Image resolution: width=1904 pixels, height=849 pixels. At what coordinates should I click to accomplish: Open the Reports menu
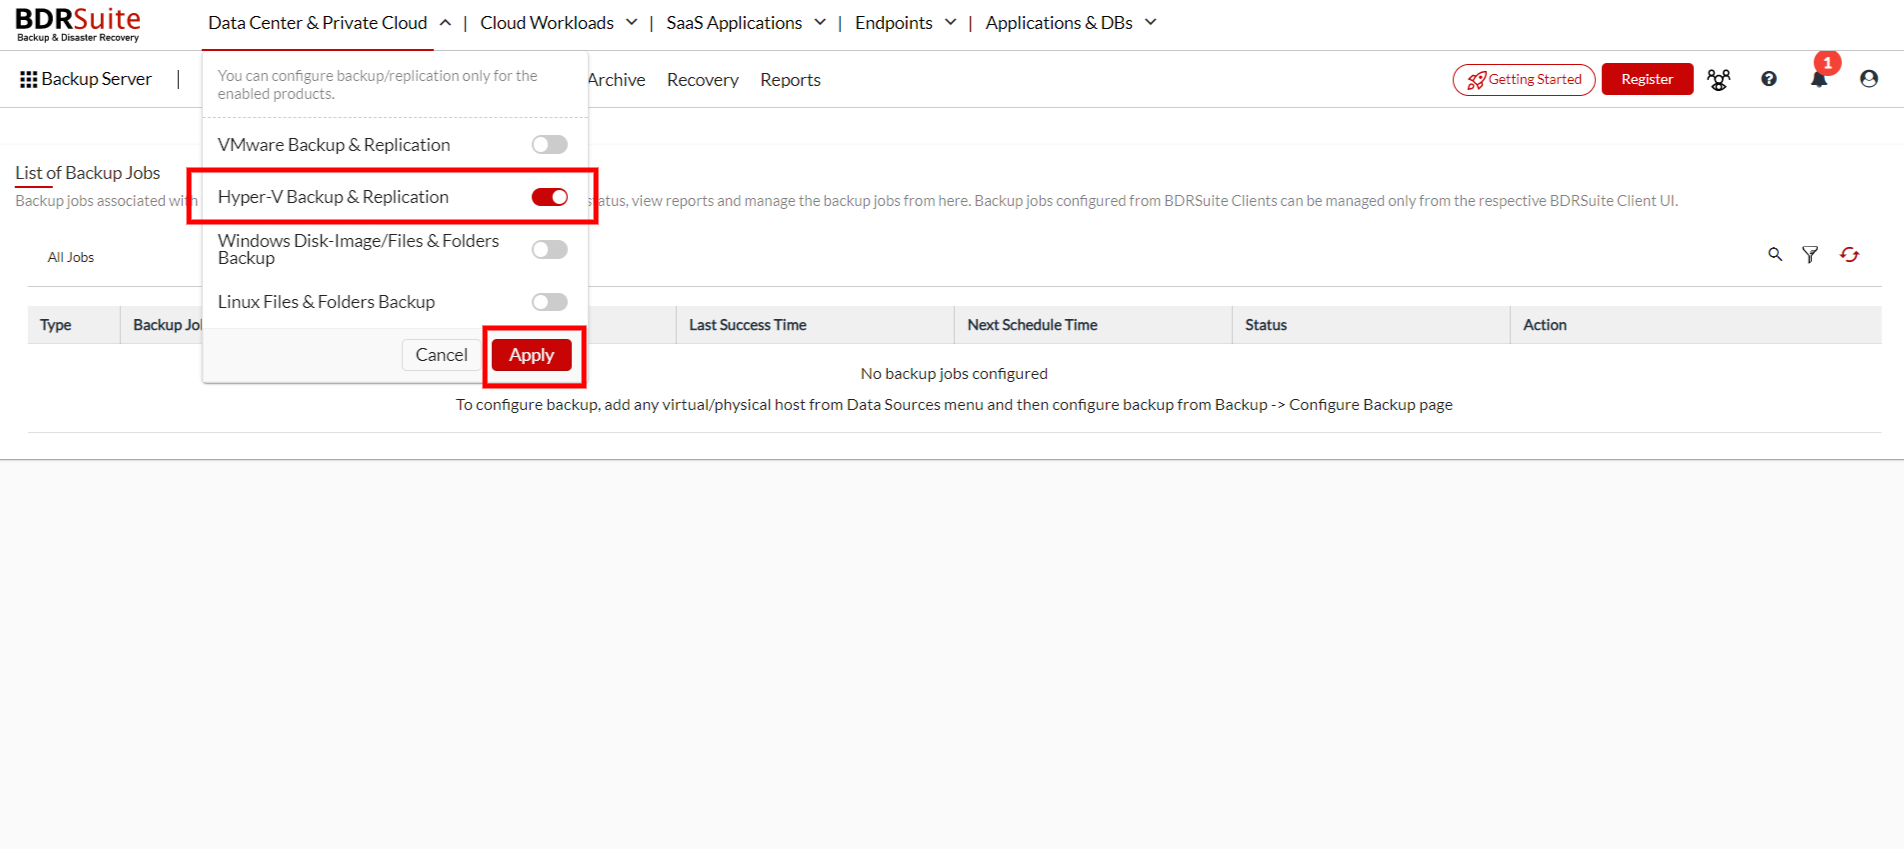click(790, 80)
